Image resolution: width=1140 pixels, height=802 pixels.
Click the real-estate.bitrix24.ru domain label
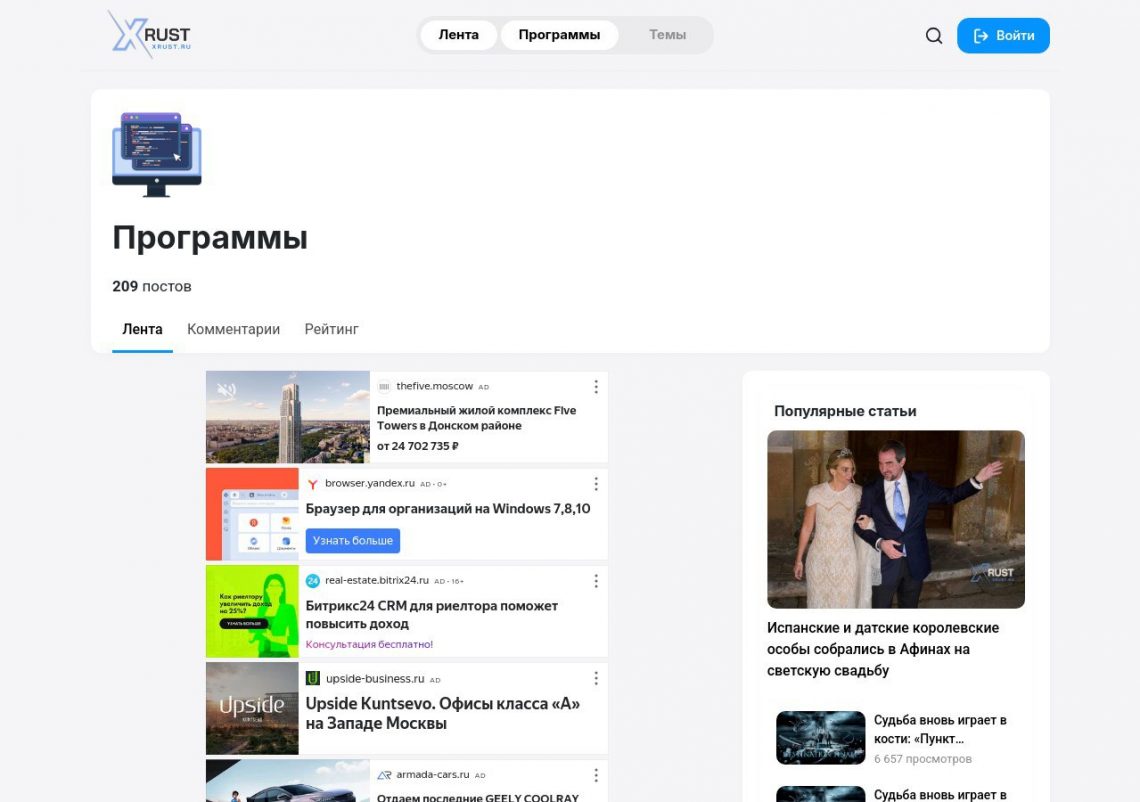click(x=377, y=580)
